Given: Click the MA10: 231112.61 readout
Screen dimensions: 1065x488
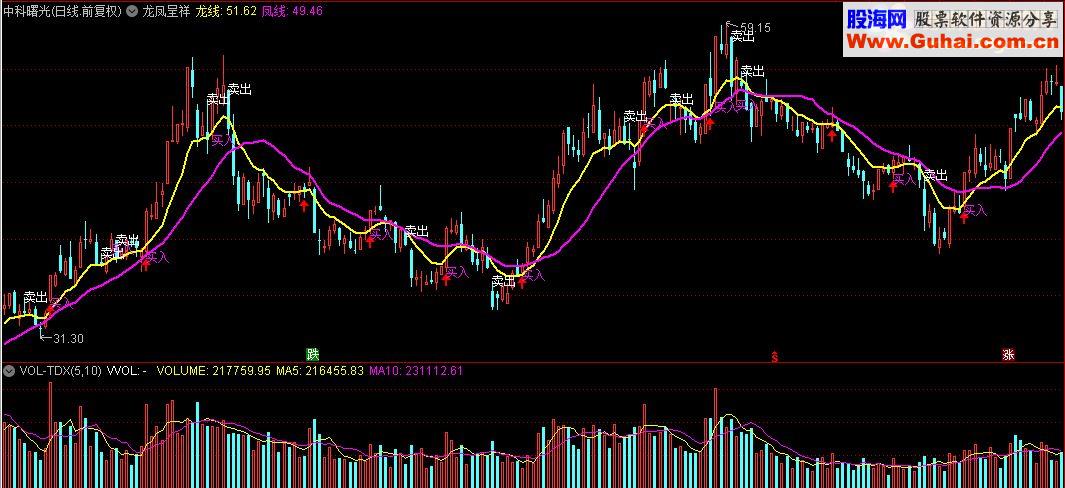Looking at the screenshot, I should click(416, 371).
